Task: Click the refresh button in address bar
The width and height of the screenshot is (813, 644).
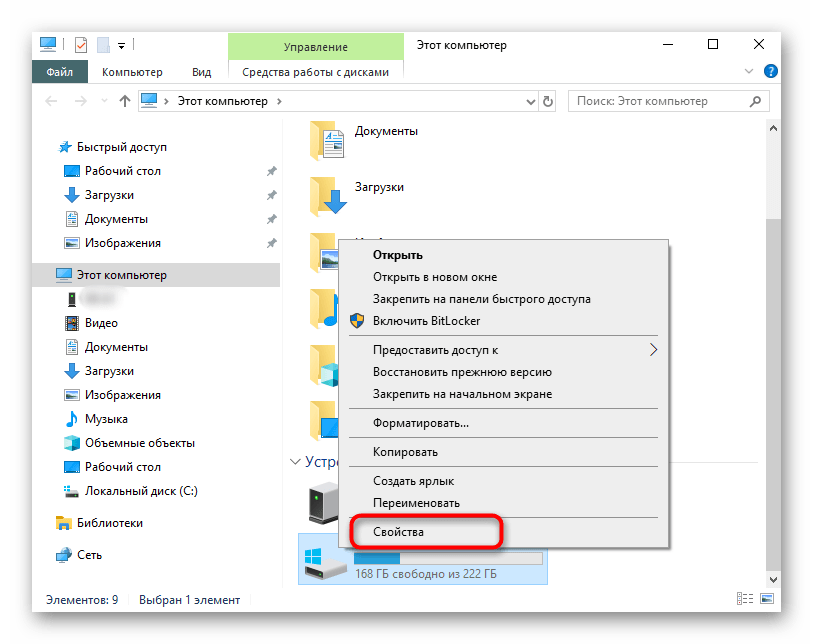Action: tap(548, 101)
